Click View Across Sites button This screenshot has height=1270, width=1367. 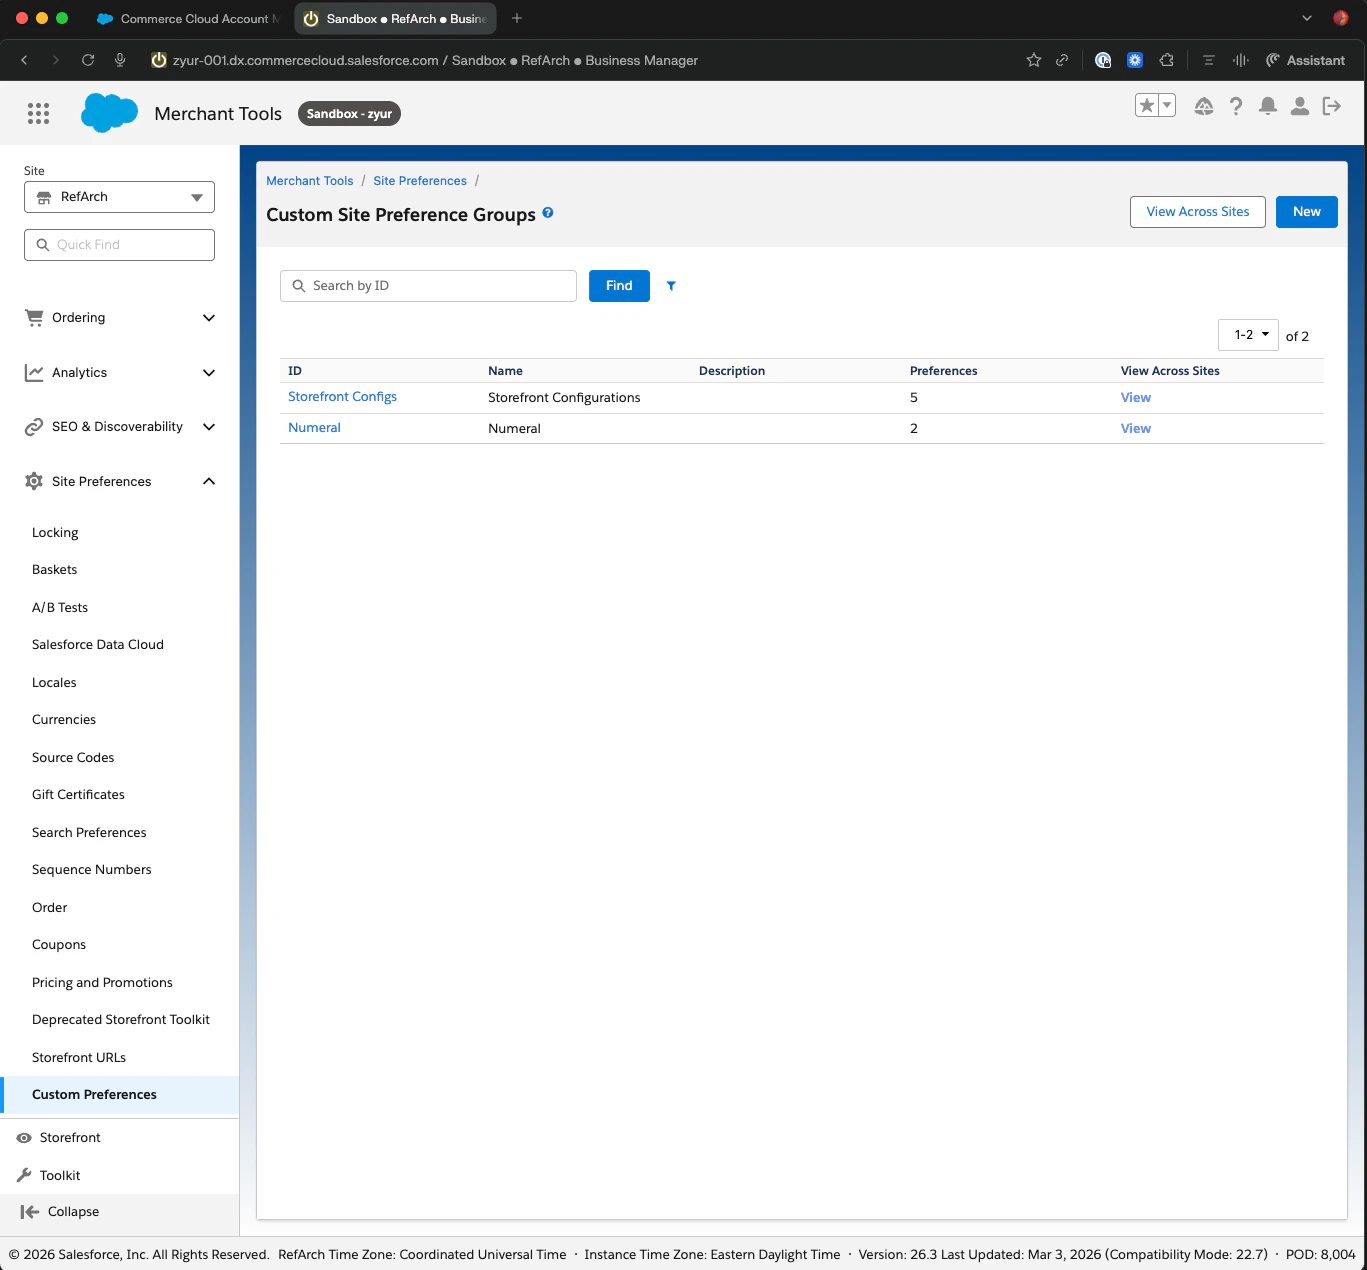coord(1197,212)
